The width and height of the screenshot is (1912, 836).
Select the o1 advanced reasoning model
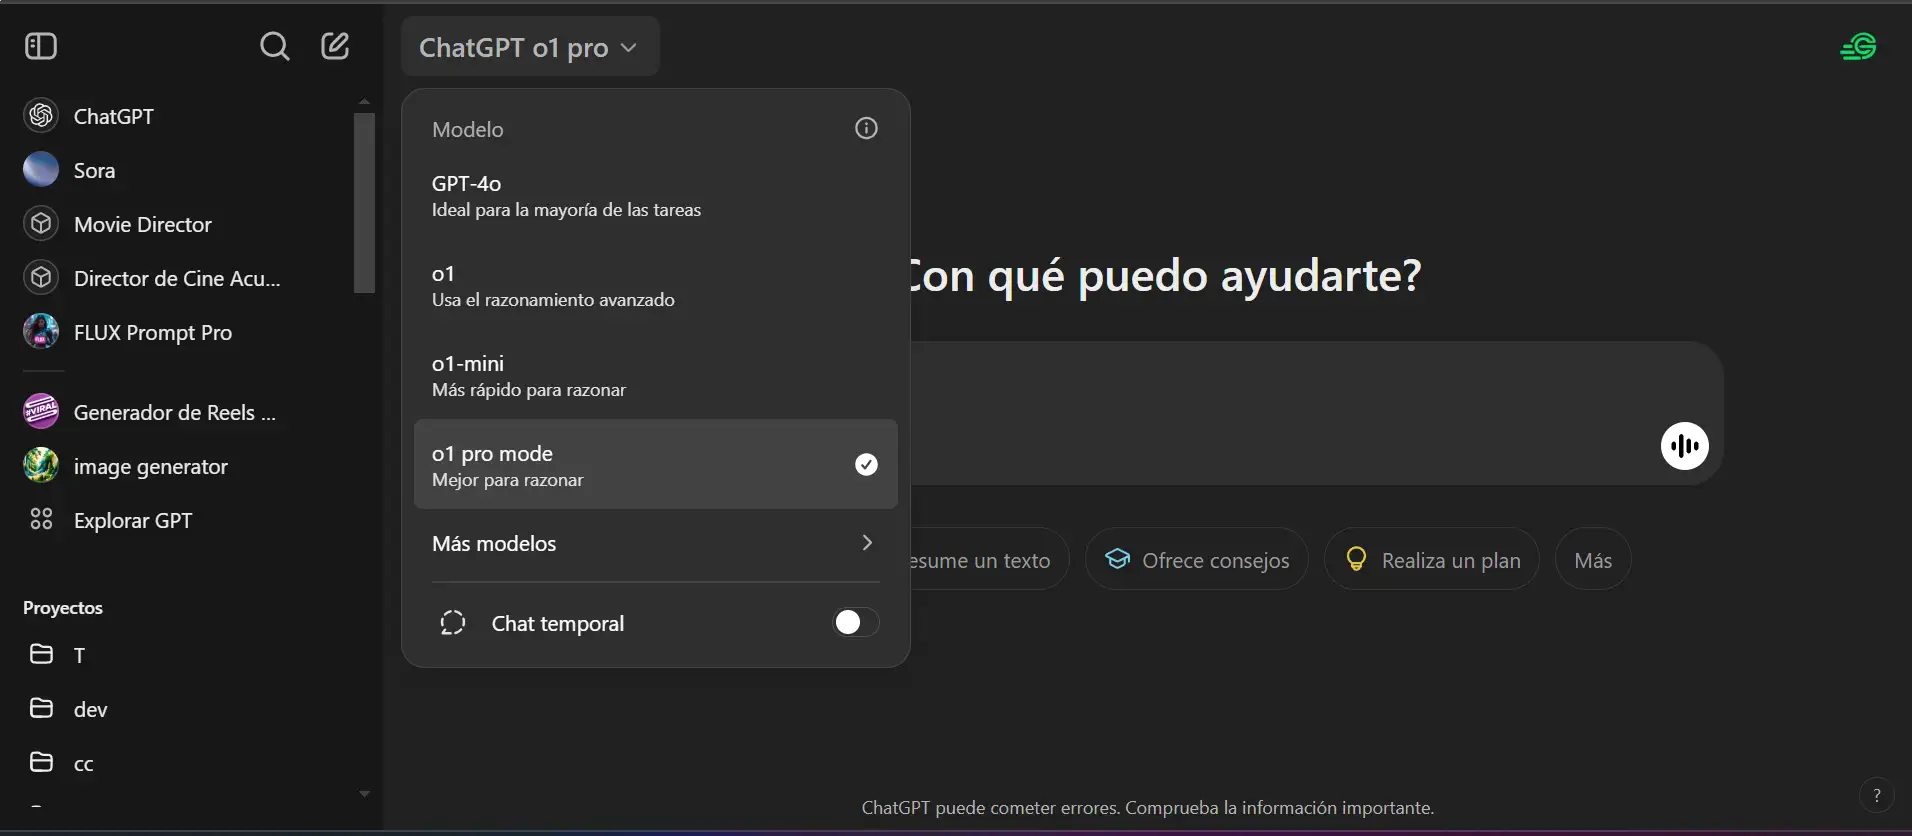(x=655, y=285)
